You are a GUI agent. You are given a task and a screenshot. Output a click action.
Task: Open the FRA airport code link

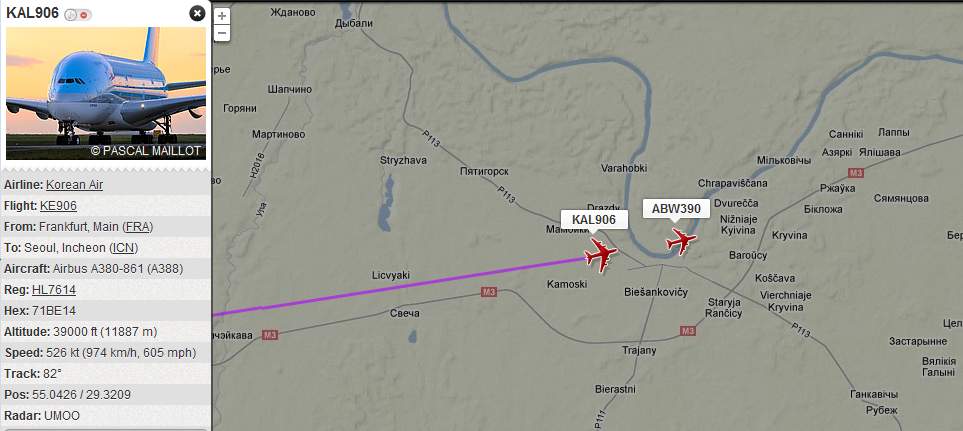point(138,227)
